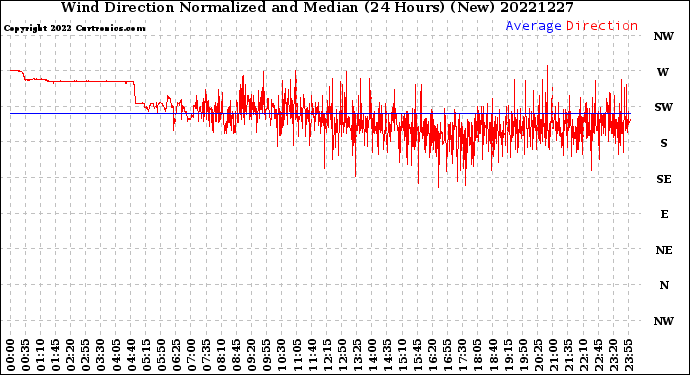
Task: Click the 16:55 time axis label
Action: pos(448,355)
